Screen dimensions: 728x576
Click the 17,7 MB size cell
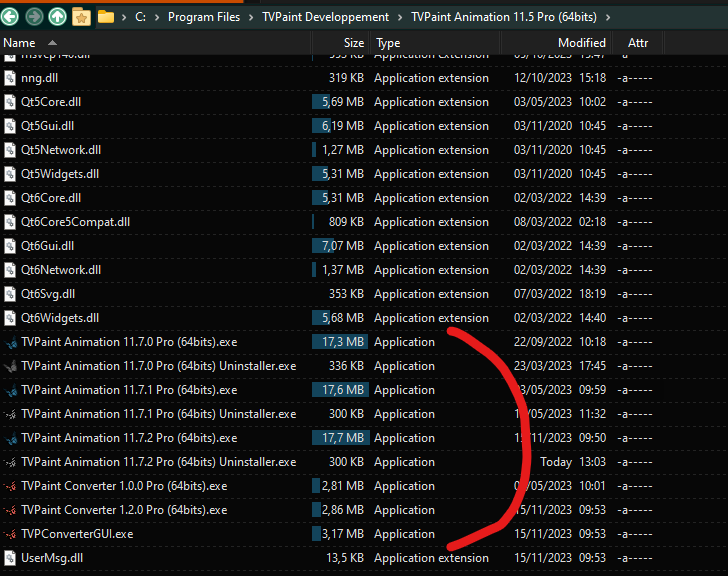[343, 438]
